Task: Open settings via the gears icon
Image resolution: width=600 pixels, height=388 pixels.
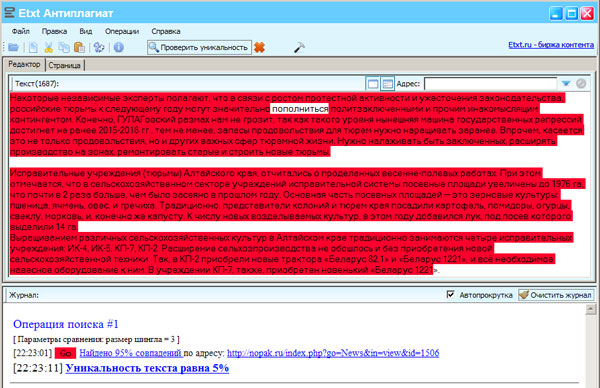Action: (x=99, y=47)
